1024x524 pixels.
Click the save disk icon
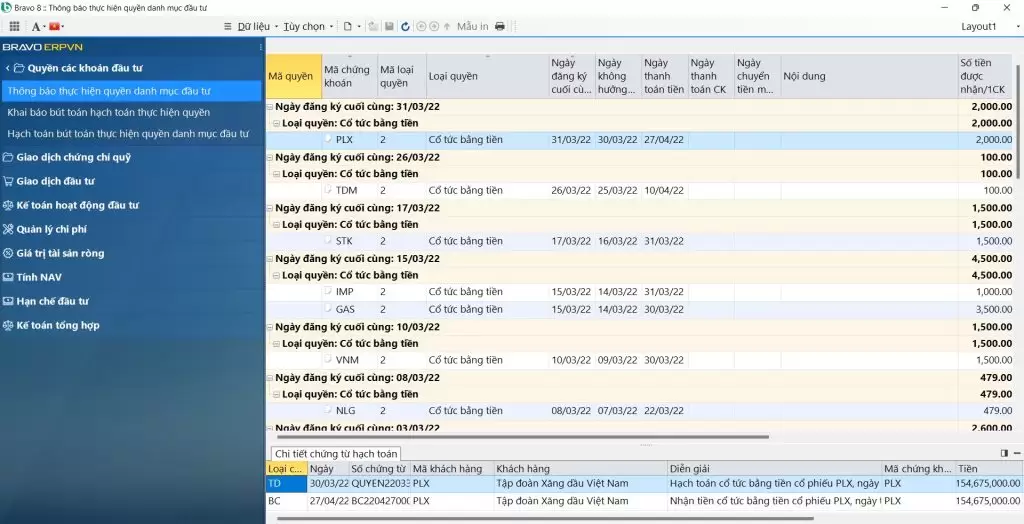pyautogui.click(x=389, y=26)
